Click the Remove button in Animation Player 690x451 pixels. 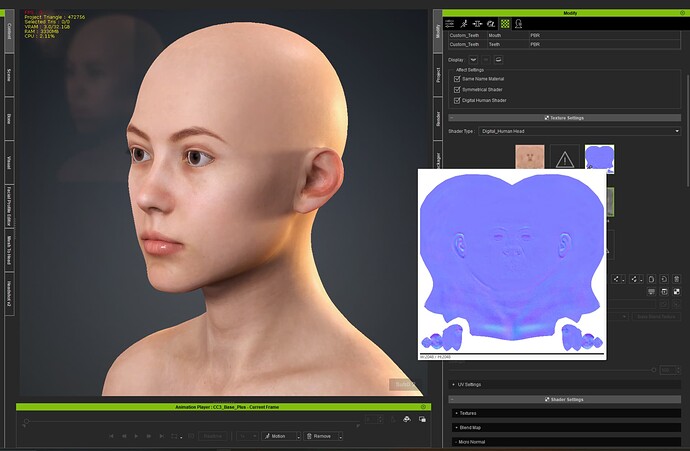tap(324, 436)
